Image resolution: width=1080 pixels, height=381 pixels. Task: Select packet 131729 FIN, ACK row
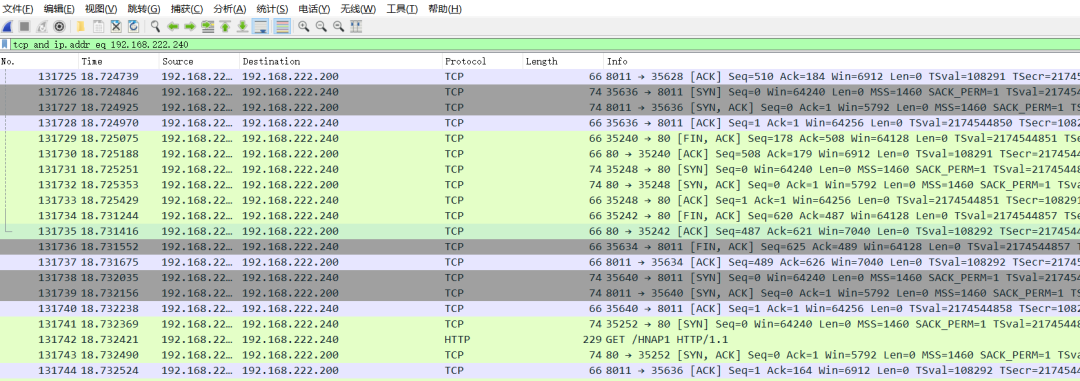point(540,138)
